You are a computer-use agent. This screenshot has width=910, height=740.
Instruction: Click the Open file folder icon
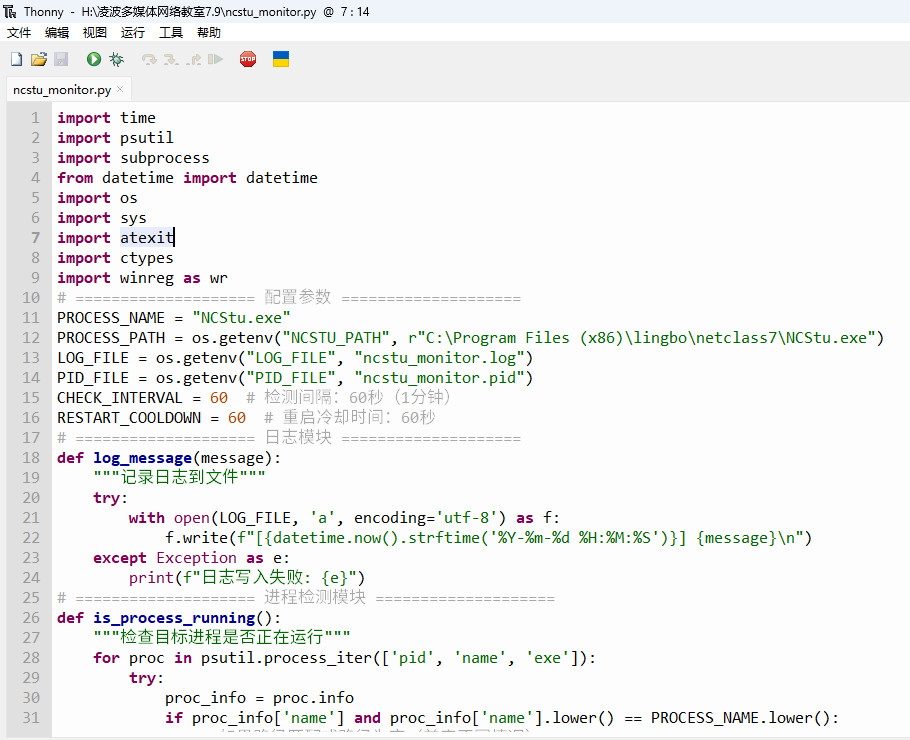(39, 60)
